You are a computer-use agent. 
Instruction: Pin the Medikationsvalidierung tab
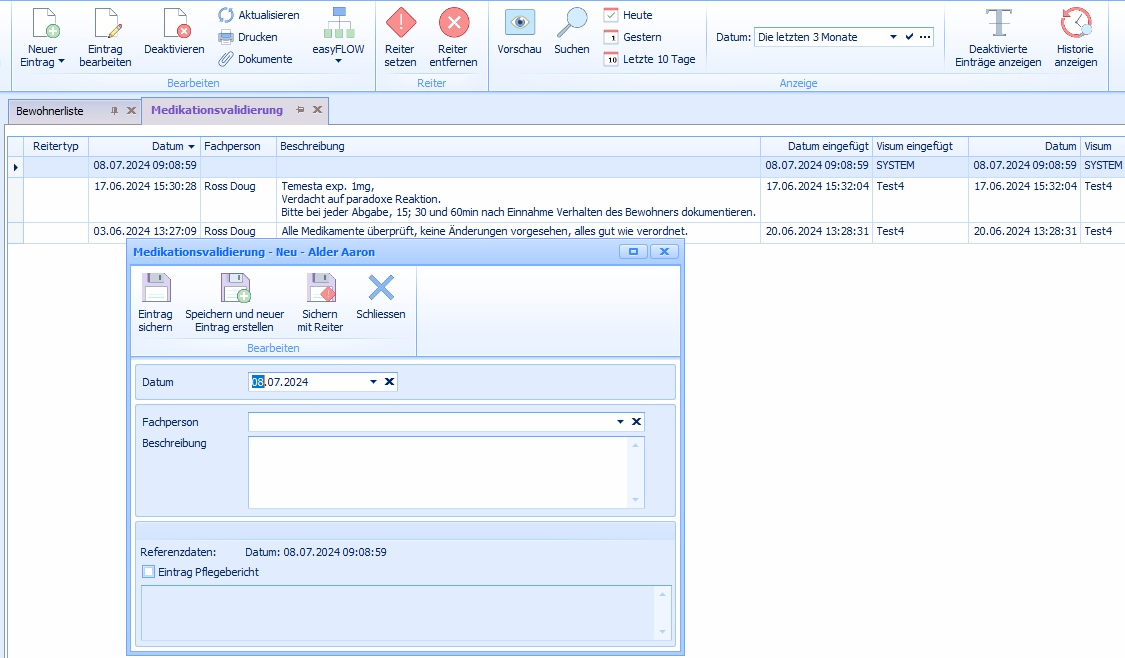(300, 110)
